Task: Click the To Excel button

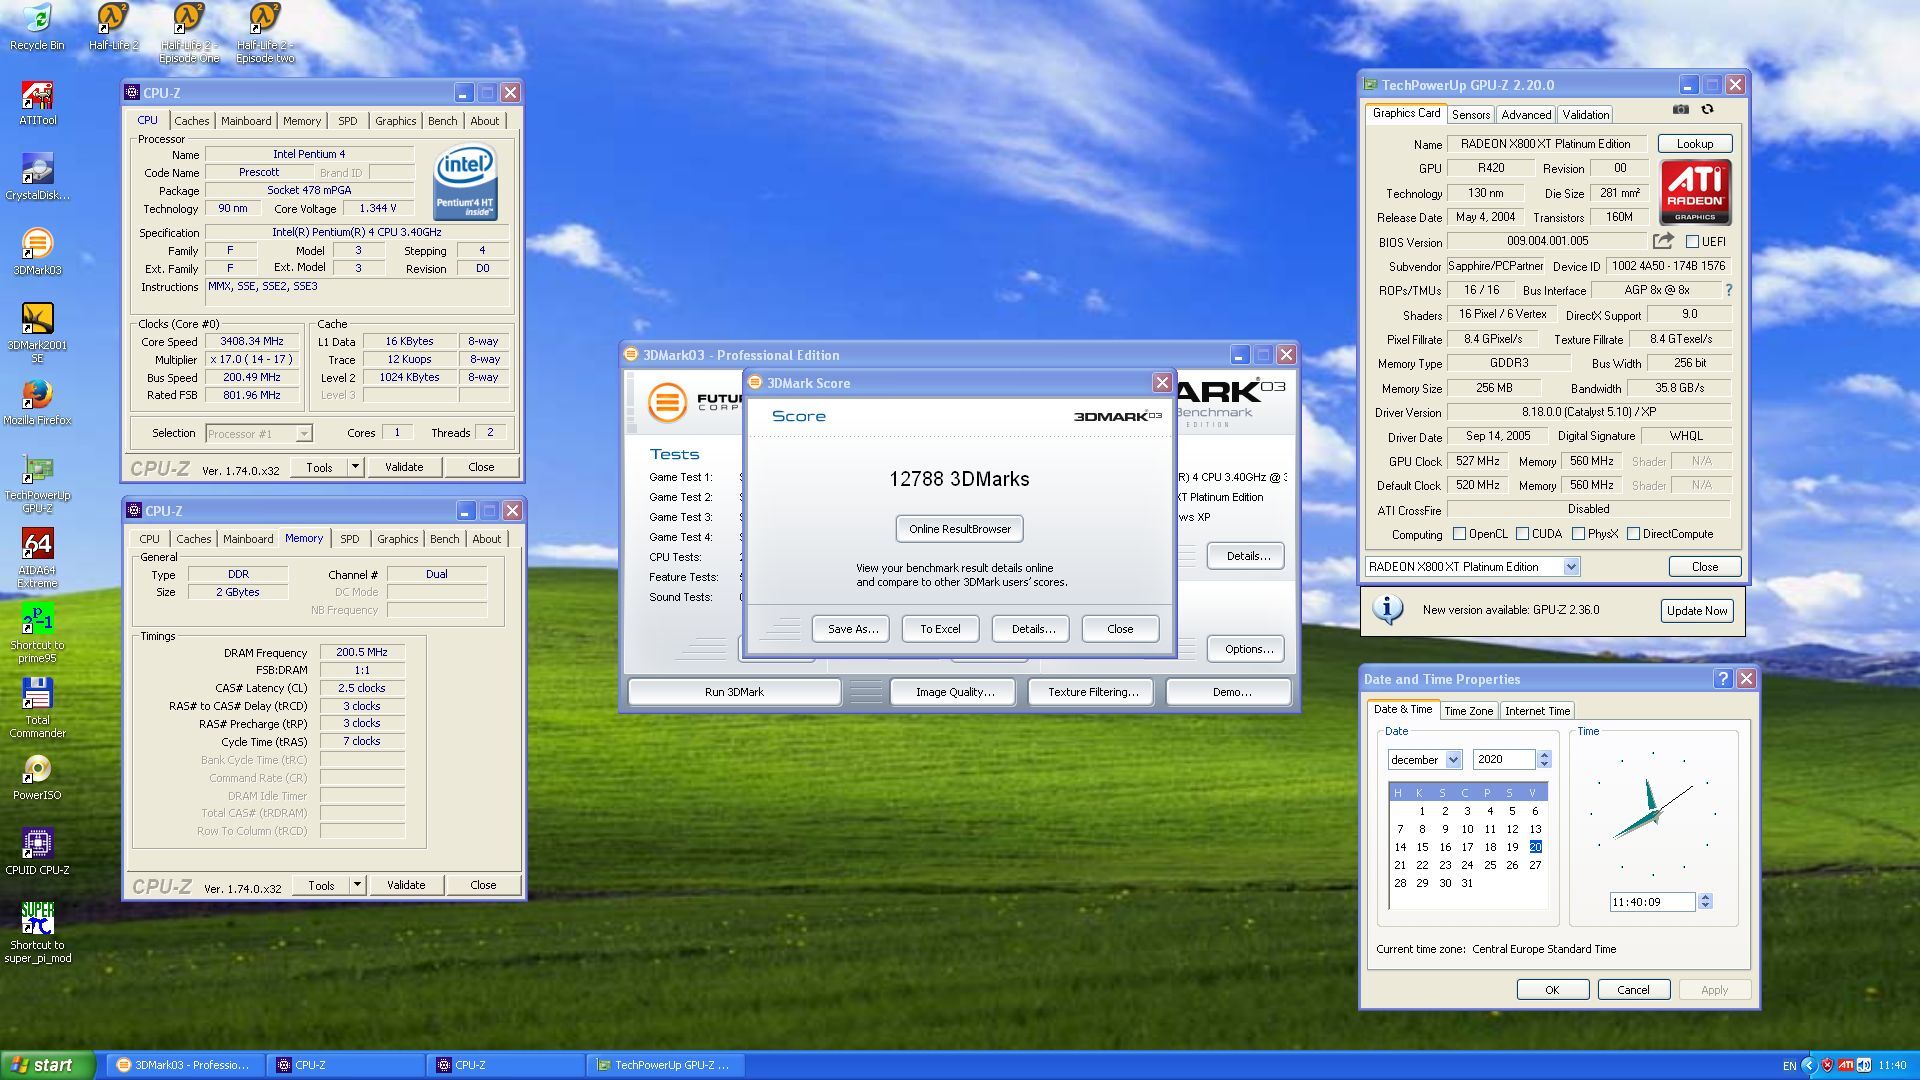Action: [940, 629]
